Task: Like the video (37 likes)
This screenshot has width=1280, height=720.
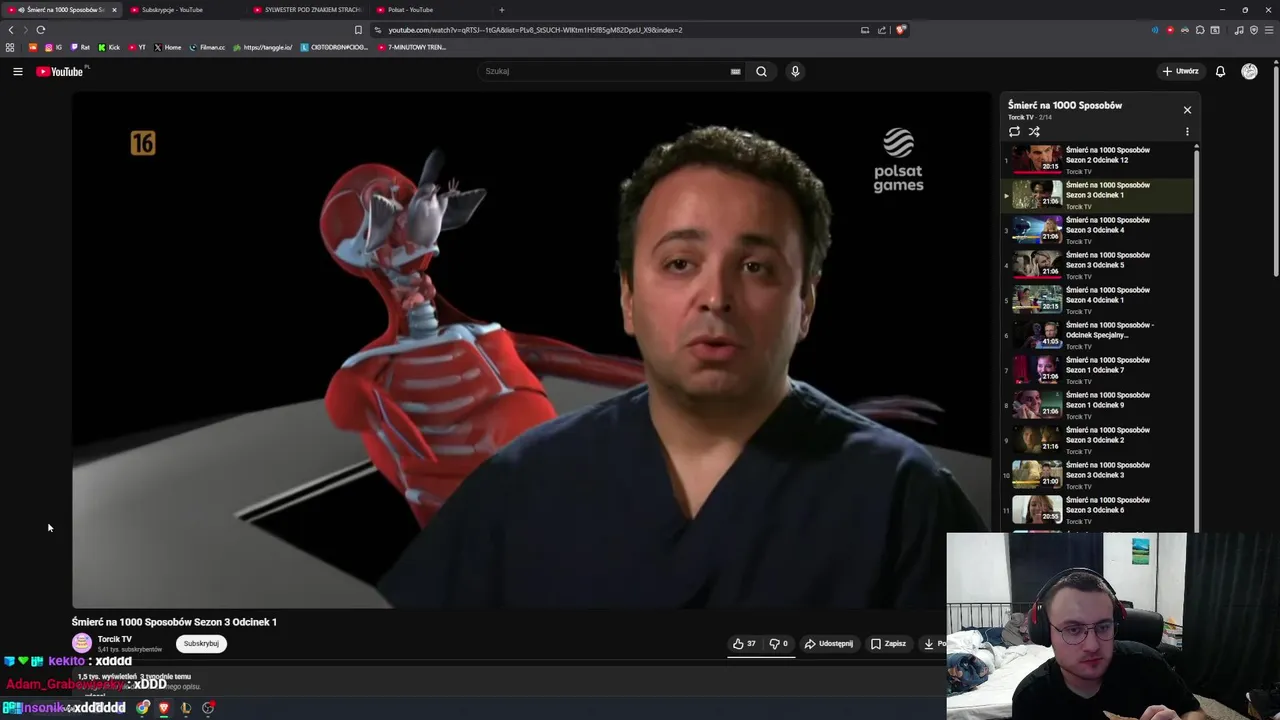Action: click(x=744, y=644)
